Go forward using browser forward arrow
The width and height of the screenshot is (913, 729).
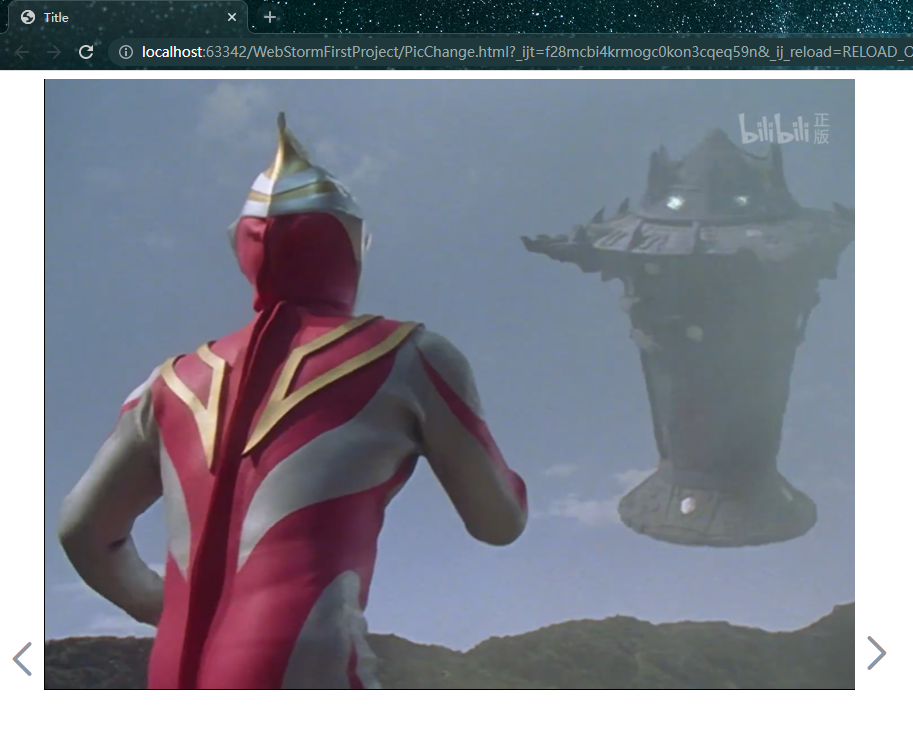coord(54,52)
